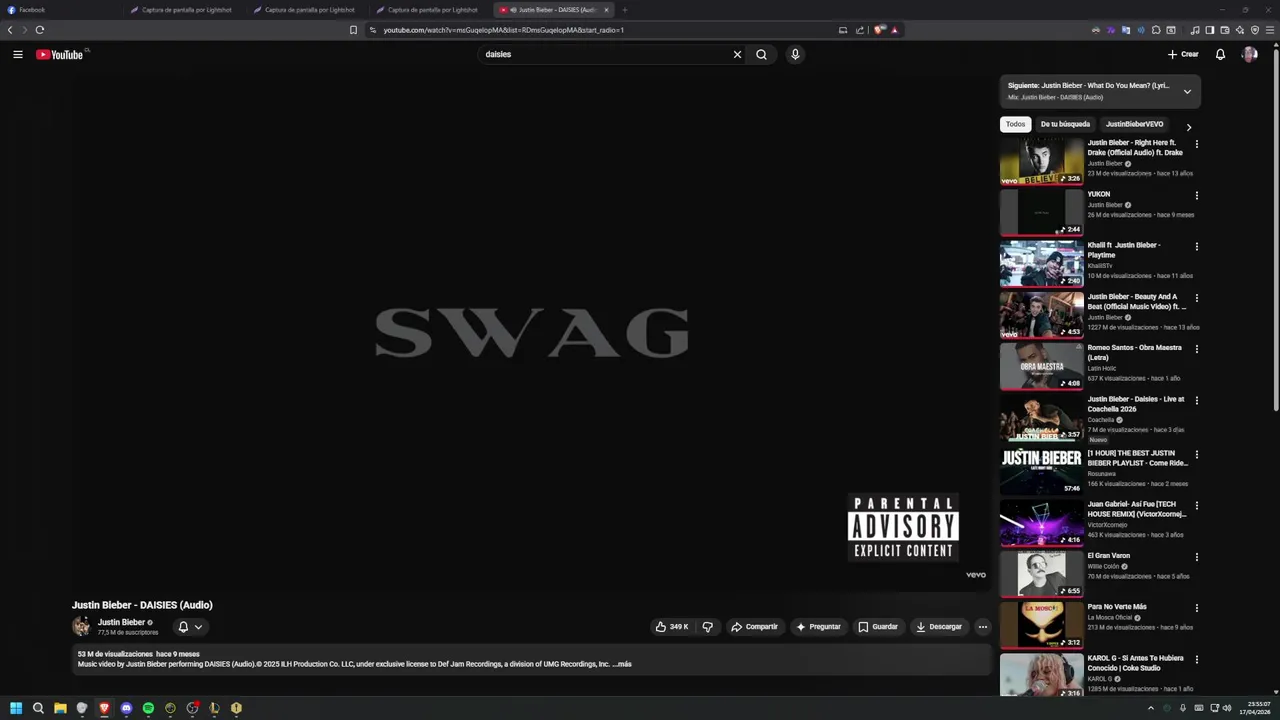Go to YouTube home via logo

tap(60, 54)
